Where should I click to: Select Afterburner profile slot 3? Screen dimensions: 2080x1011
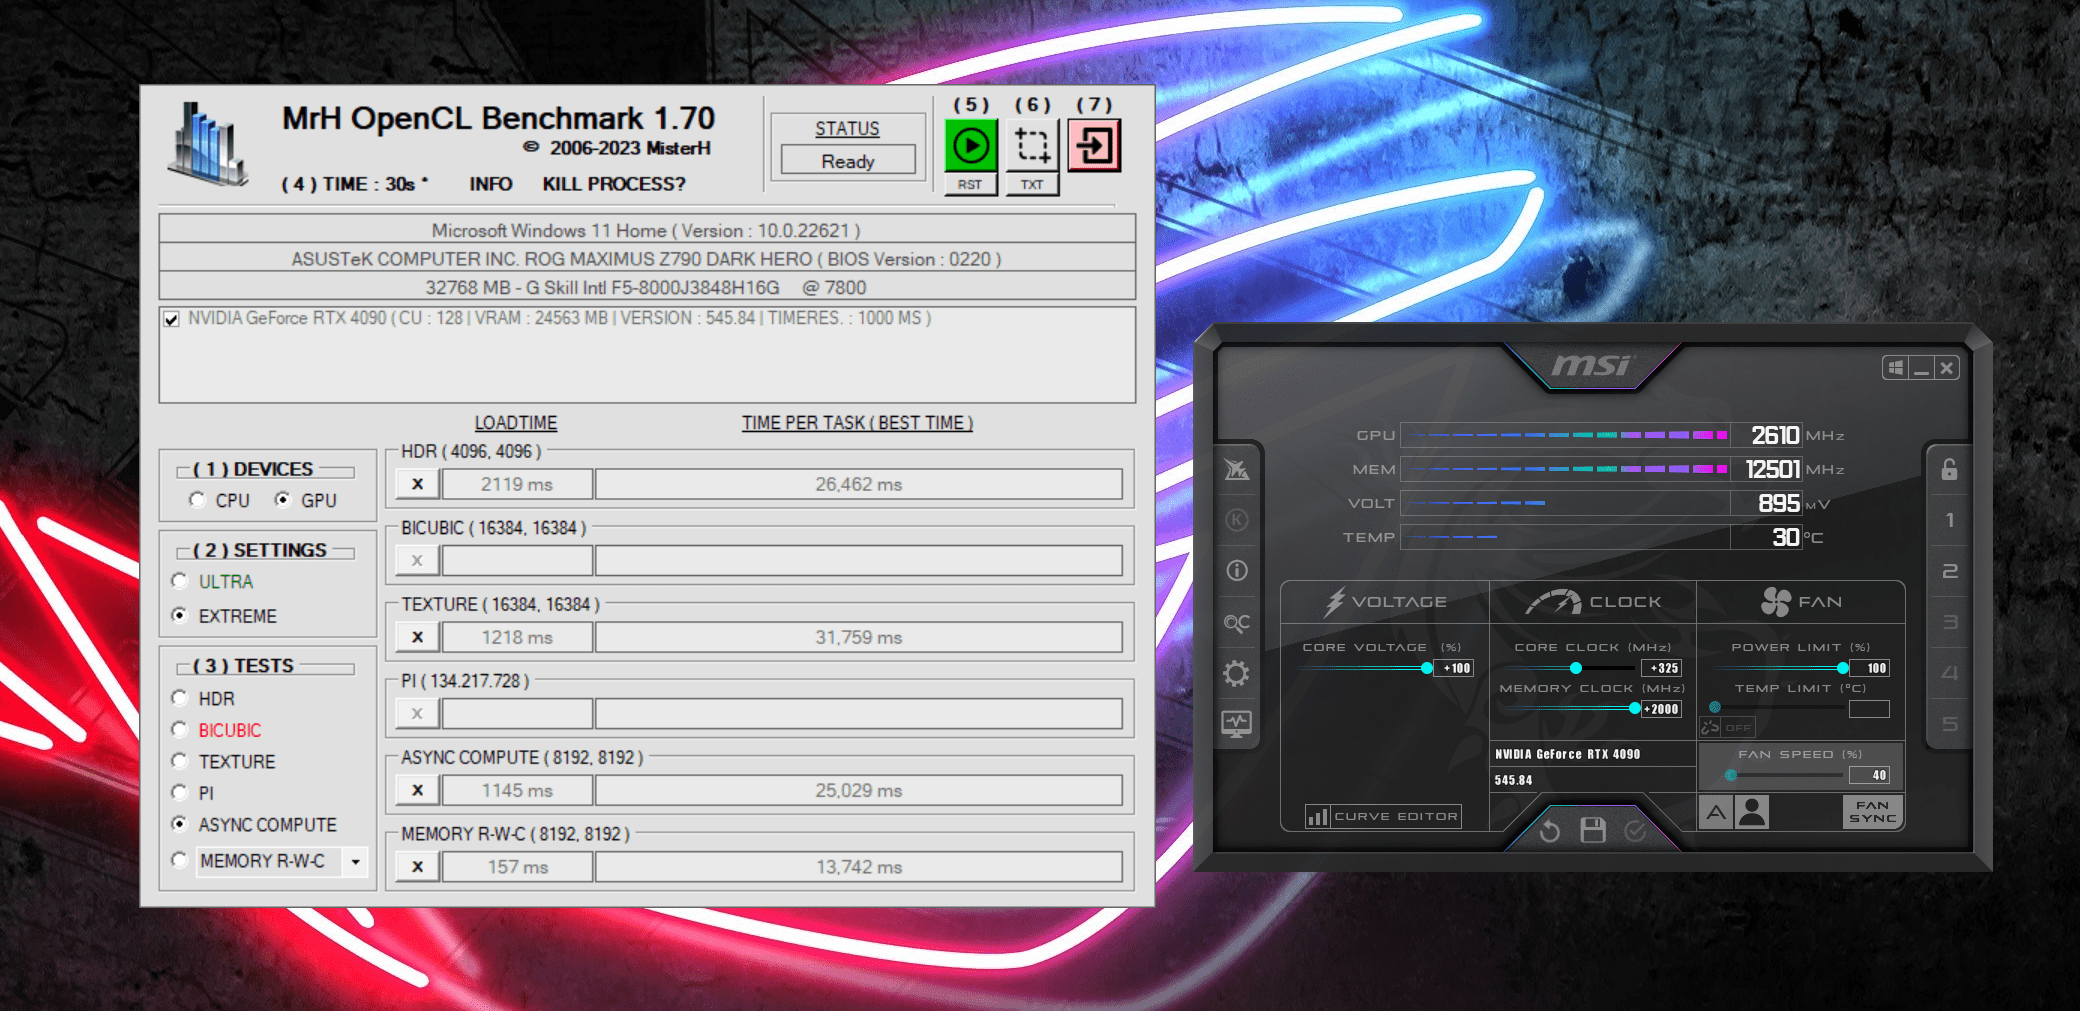1949,622
